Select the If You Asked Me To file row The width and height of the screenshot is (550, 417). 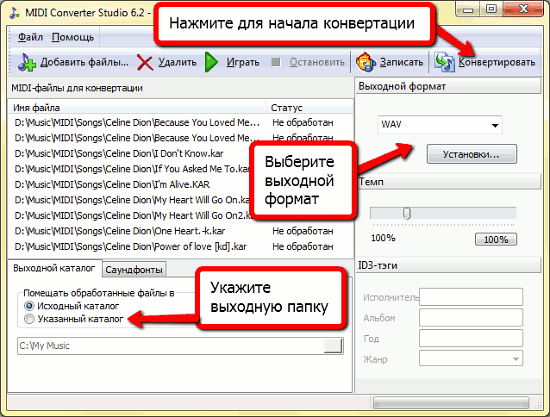coord(181,169)
